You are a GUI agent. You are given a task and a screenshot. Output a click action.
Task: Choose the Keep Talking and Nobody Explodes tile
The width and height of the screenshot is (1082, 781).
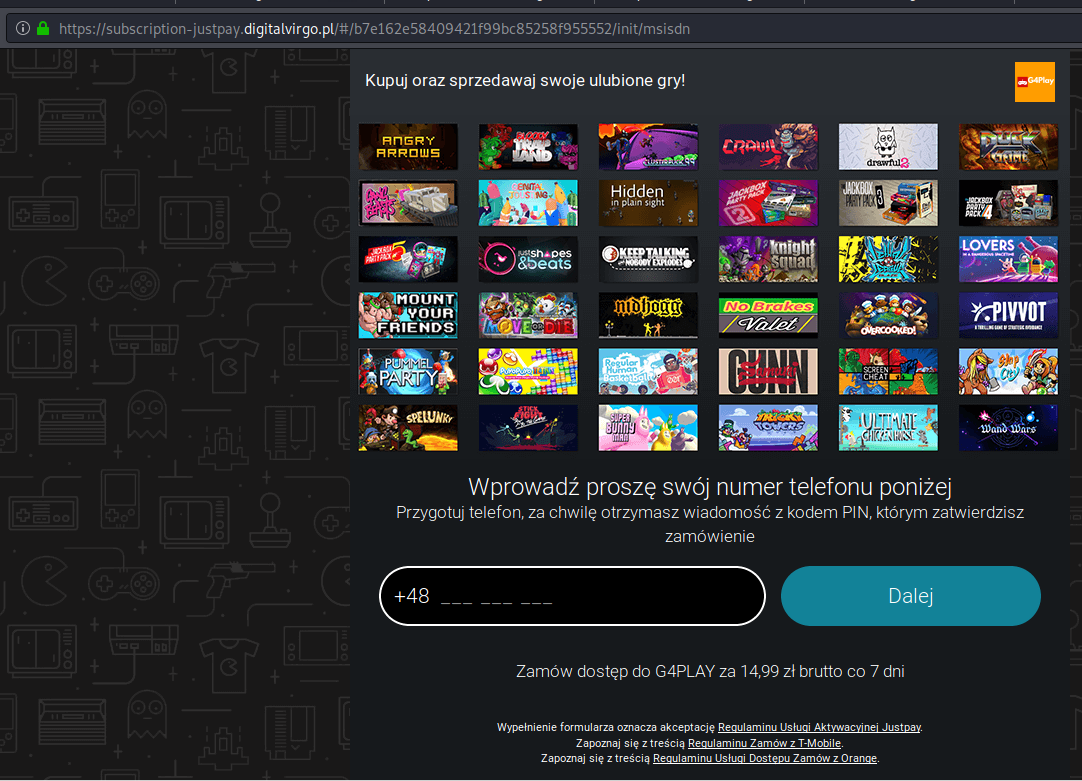648,259
